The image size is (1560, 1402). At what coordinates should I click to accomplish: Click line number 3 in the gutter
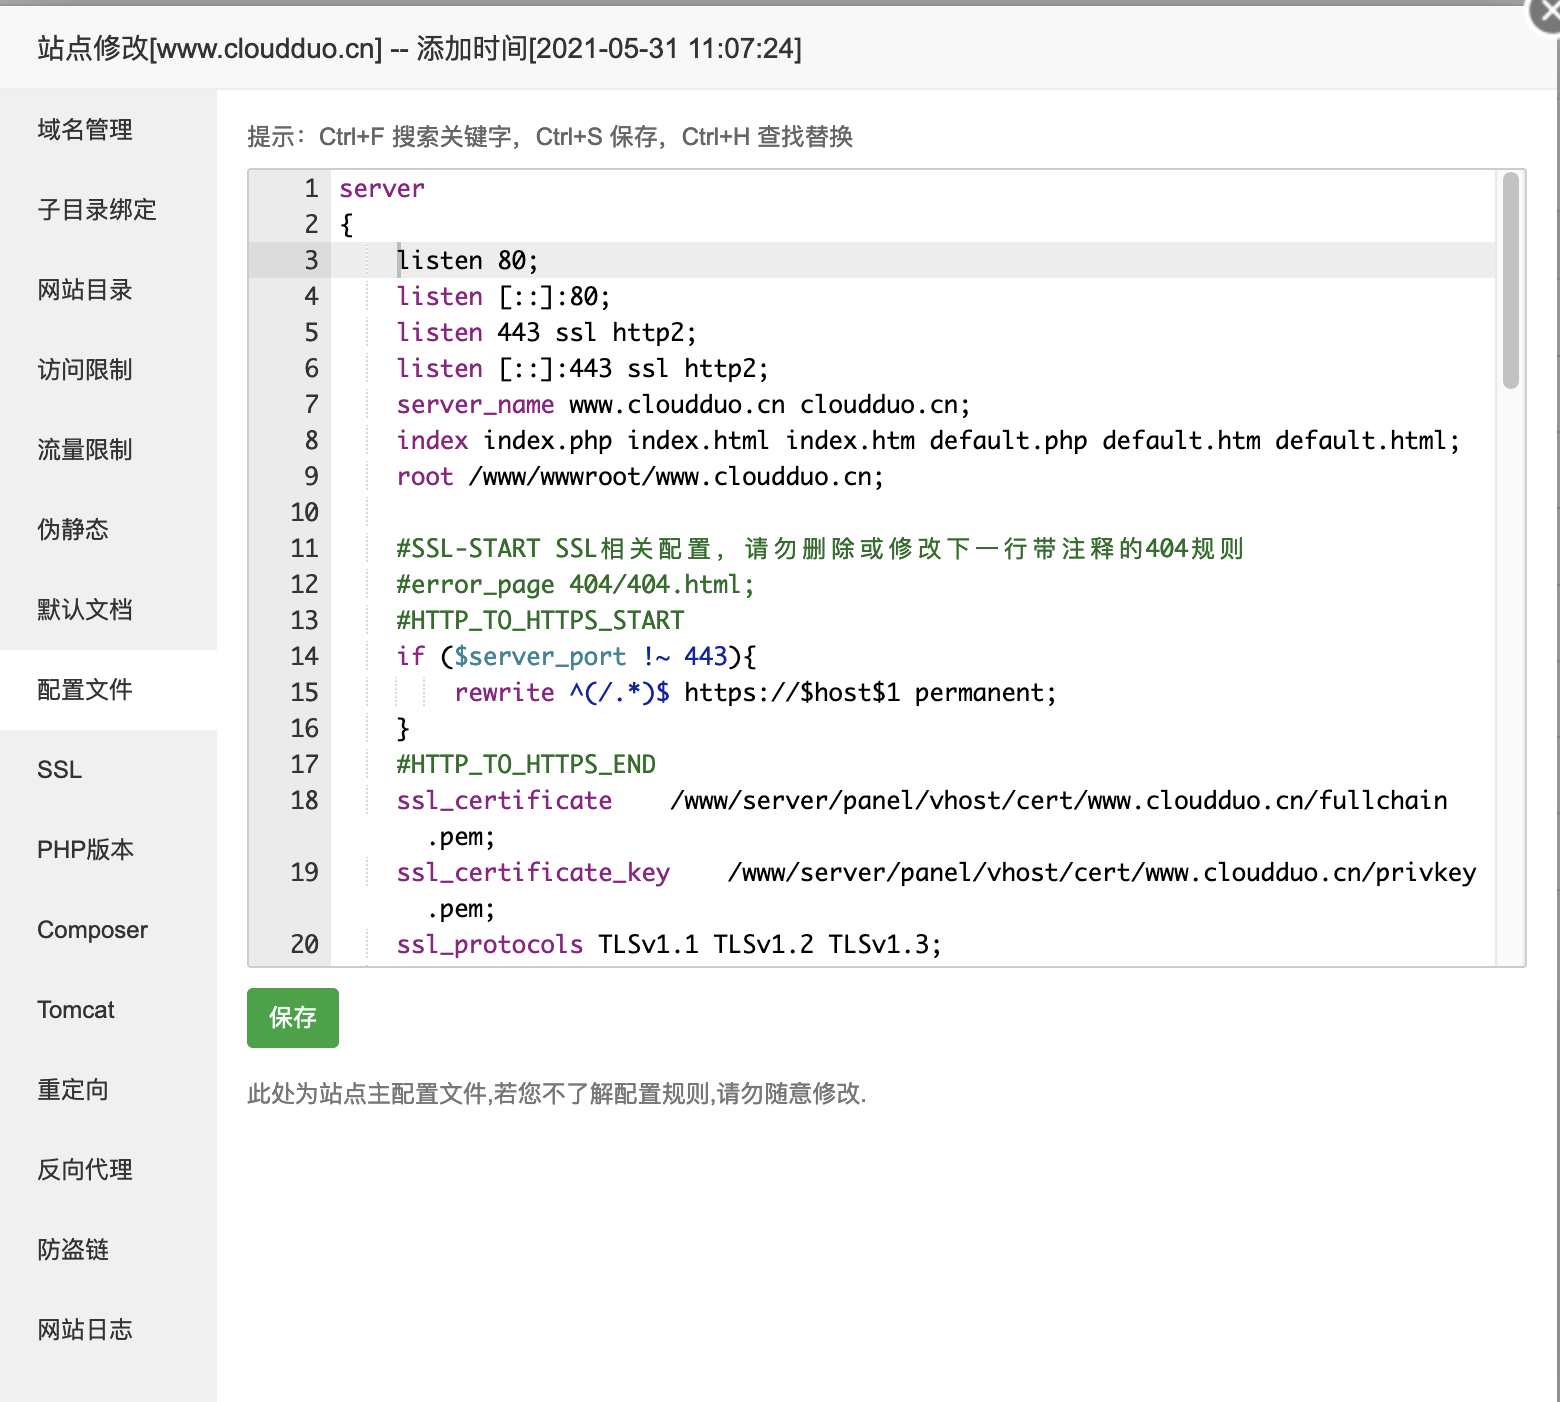pos(312,260)
